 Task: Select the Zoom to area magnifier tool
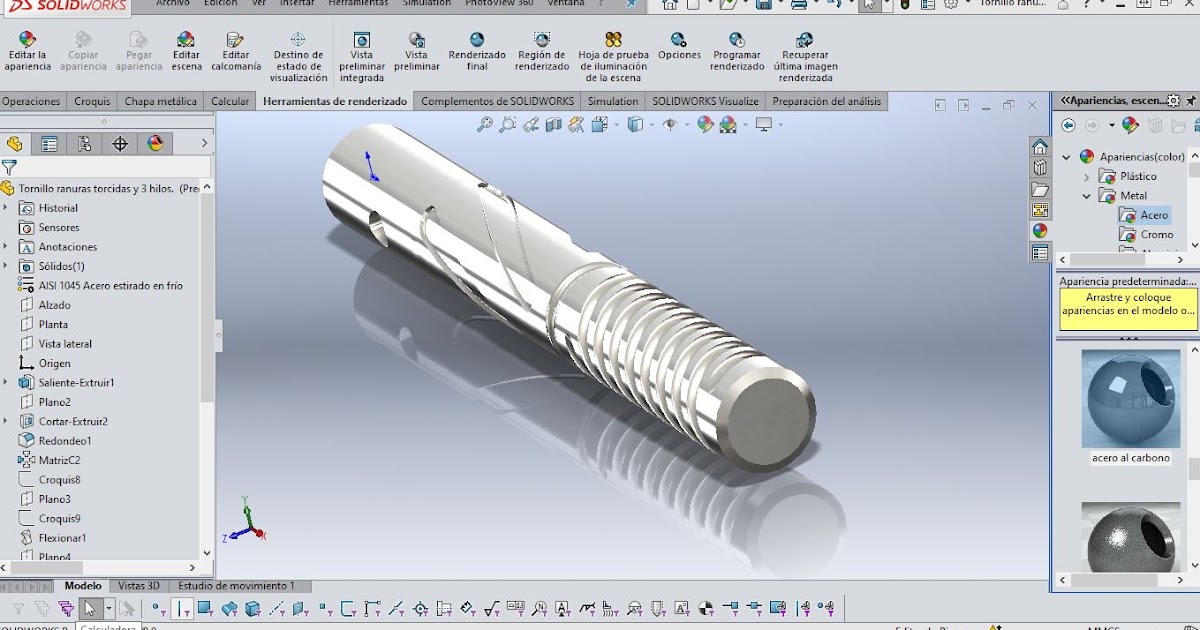(x=506, y=125)
